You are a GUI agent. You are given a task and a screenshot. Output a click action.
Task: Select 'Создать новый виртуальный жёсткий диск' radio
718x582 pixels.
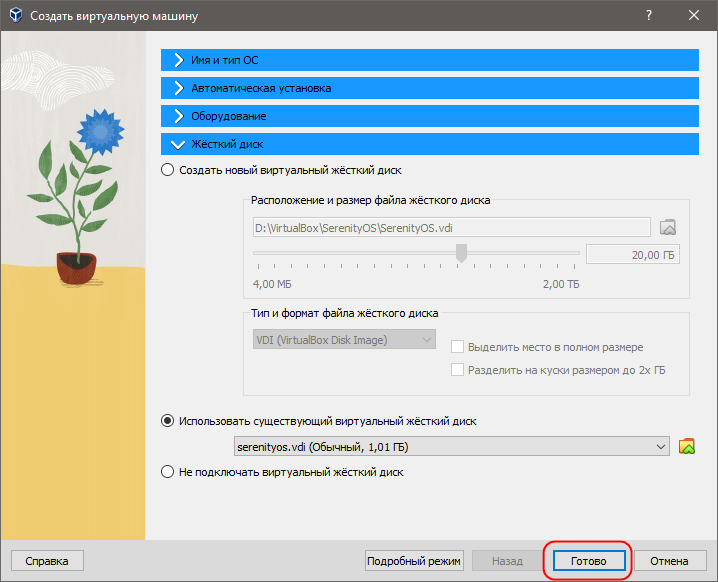point(168,170)
